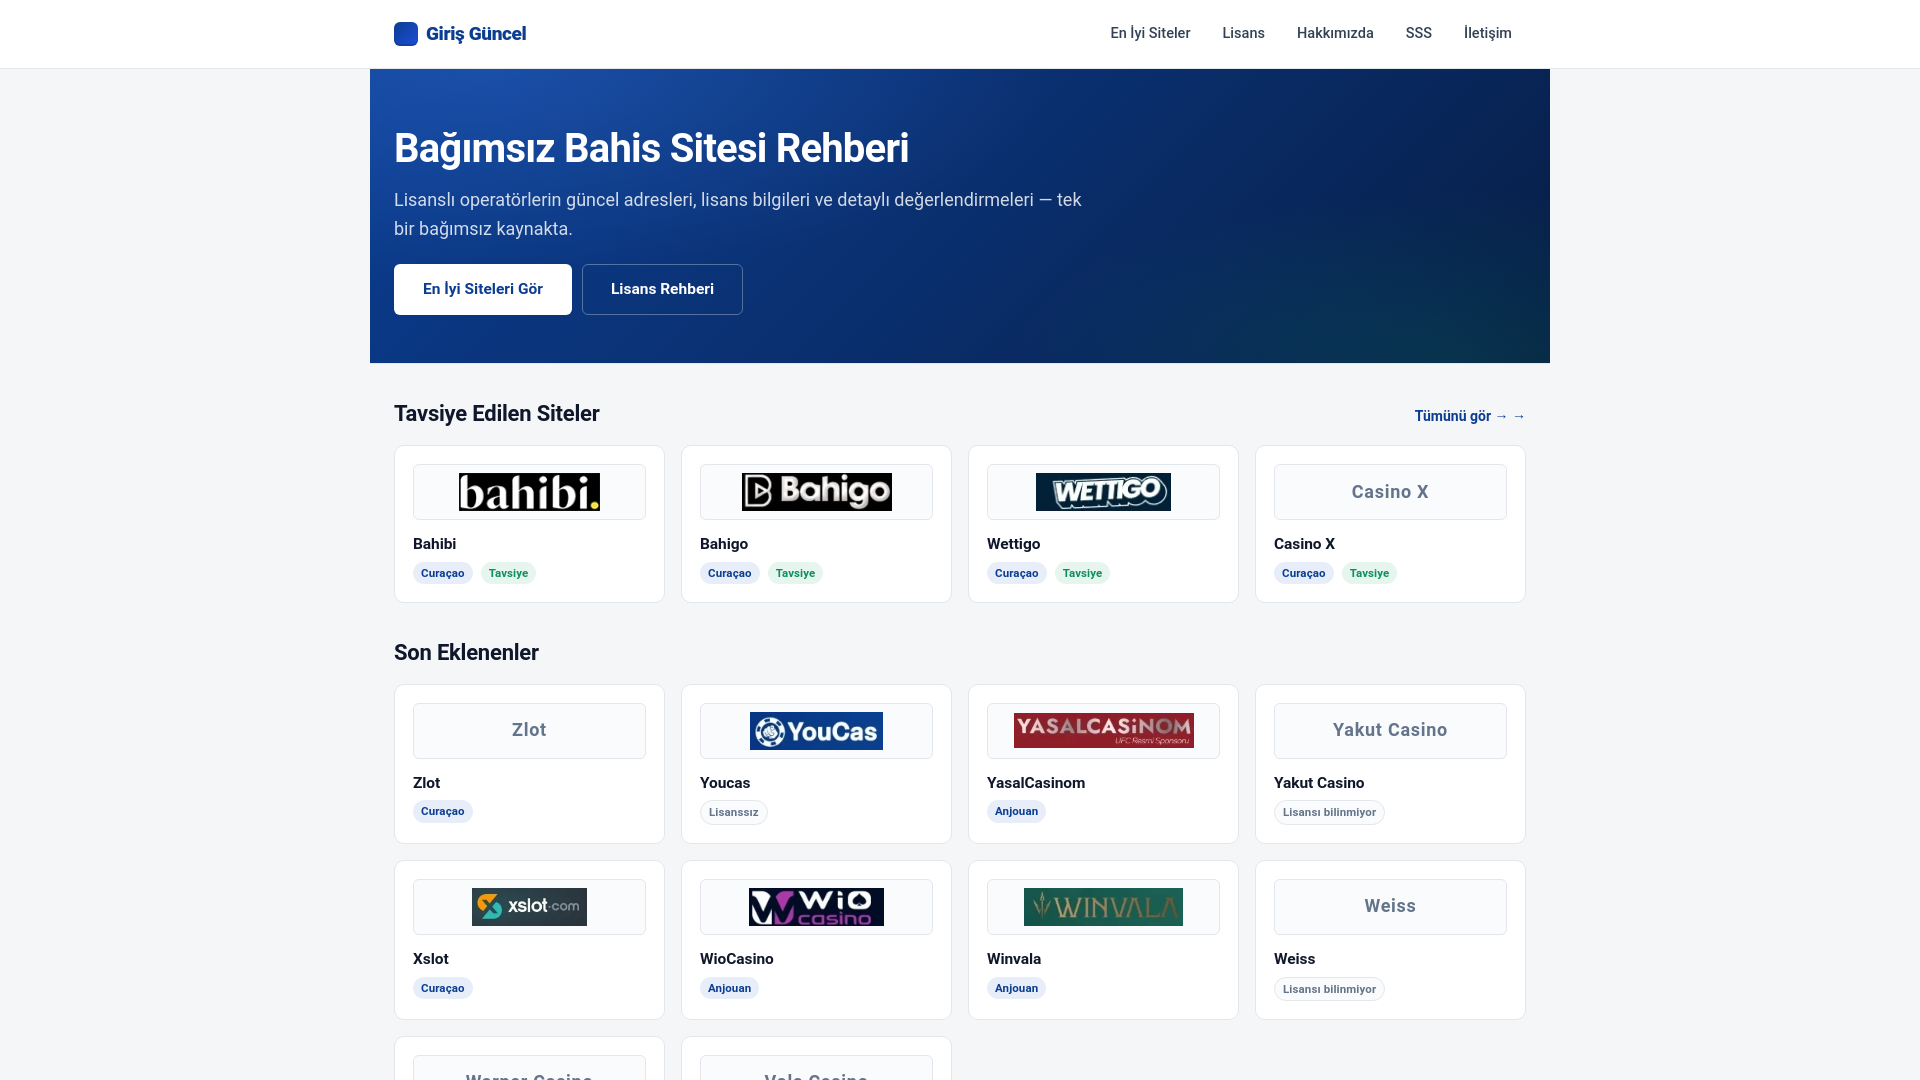Click the Zlot placeholder logo
This screenshot has width=1920, height=1080.
[x=529, y=731]
